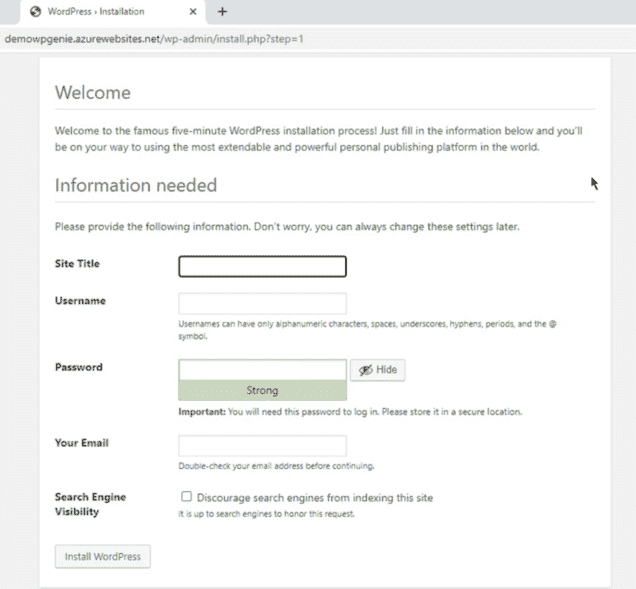Click the Search Engine Visibility label
The width and height of the screenshot is (636, 589).
[90, 504]
